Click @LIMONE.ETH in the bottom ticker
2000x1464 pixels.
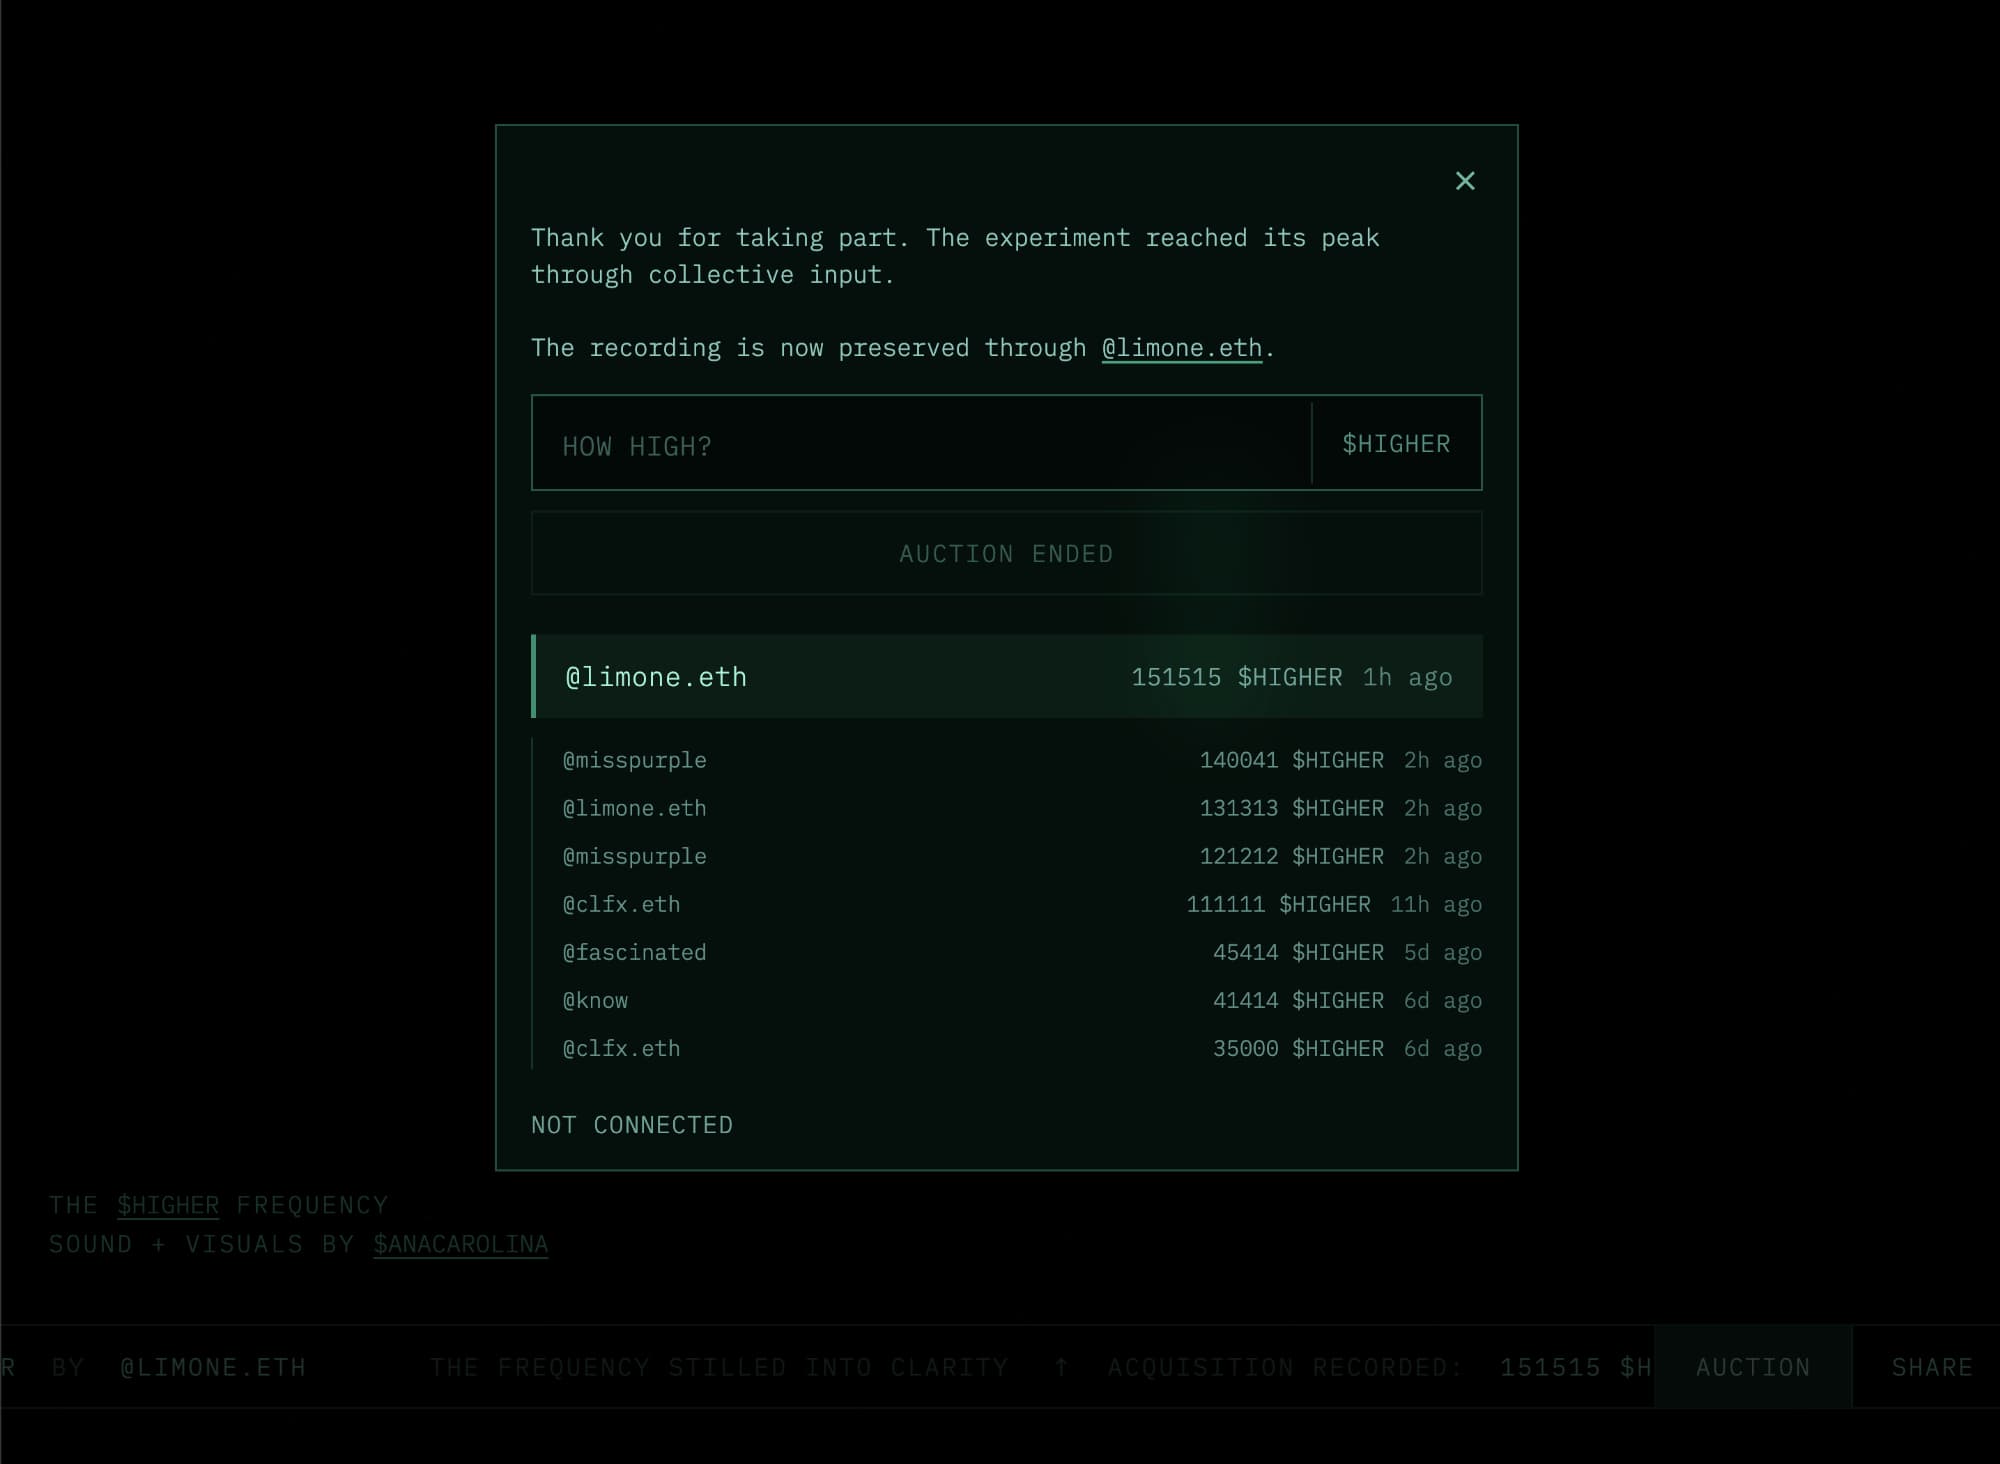pyautogui.click(x=213, y=1367)
